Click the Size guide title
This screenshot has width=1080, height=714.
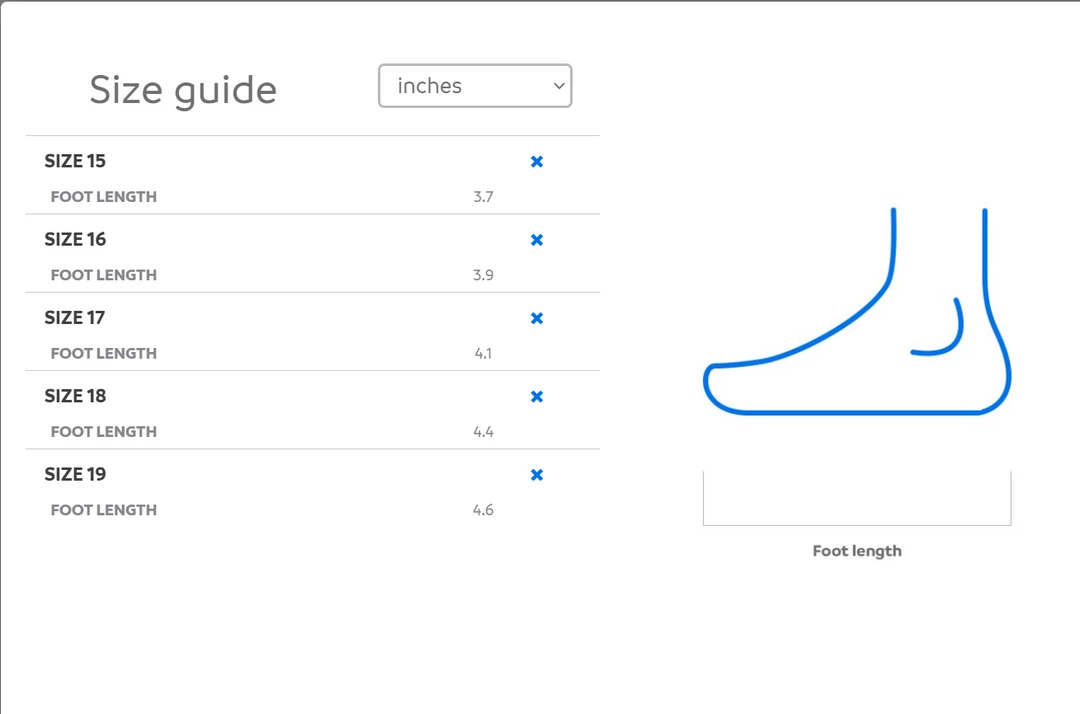tap(183, 90)
